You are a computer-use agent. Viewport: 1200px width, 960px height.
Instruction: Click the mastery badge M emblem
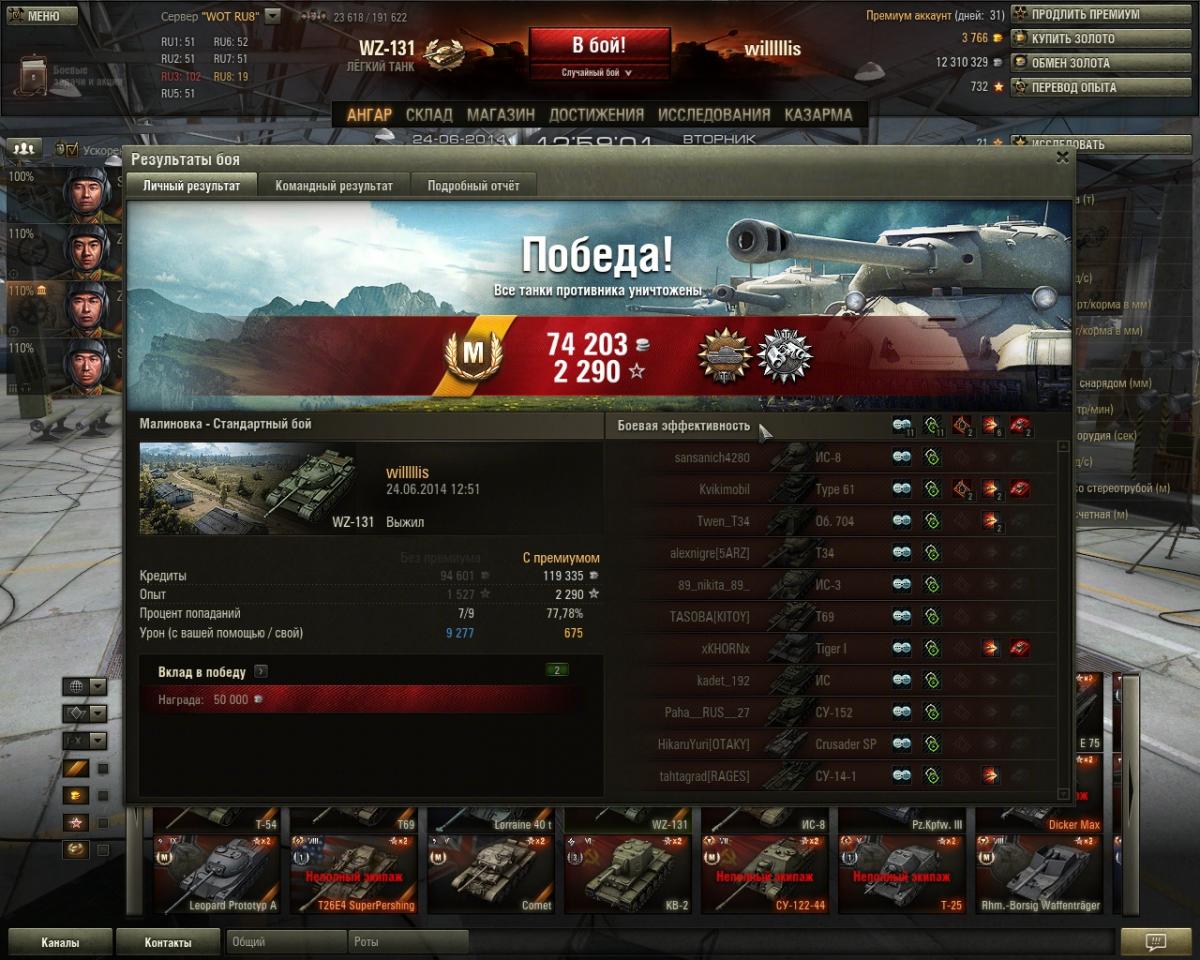click(472, 354)
